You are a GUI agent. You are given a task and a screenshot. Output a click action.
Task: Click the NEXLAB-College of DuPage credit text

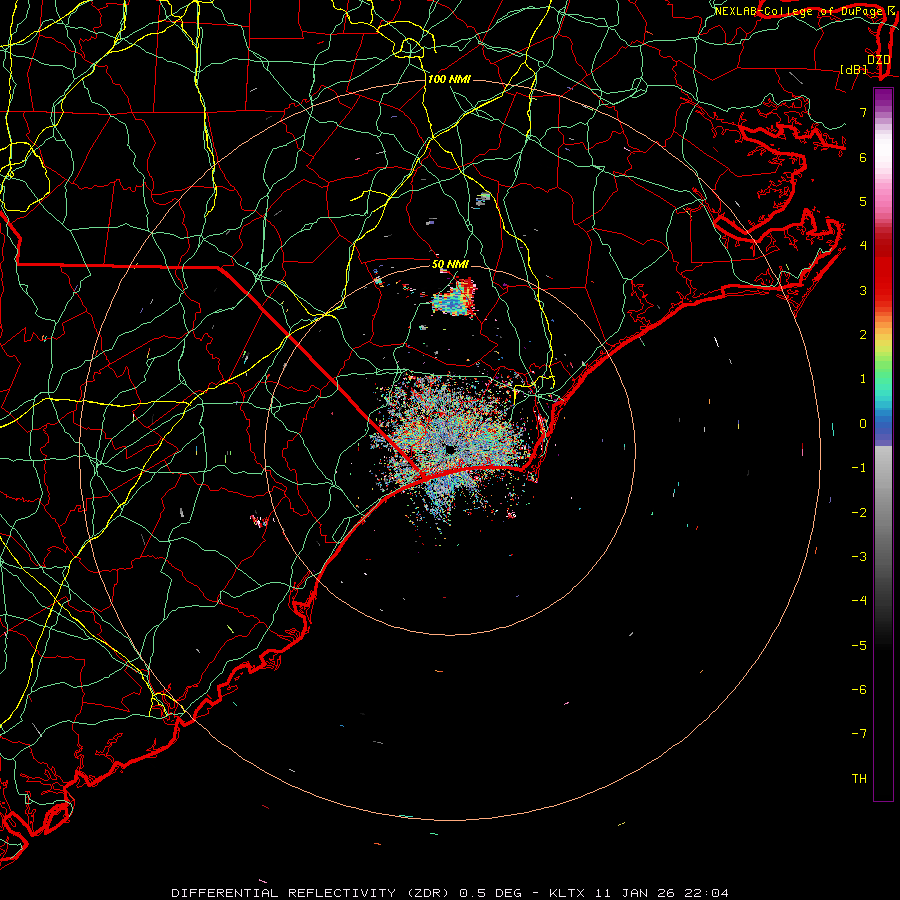[800, 11]
